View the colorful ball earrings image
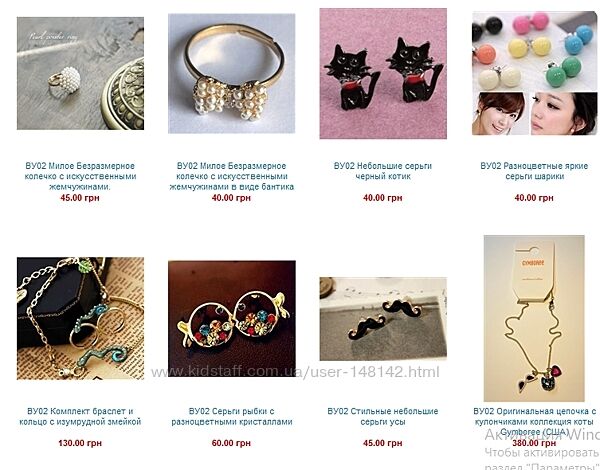600x470 pixels. (535, 73)
